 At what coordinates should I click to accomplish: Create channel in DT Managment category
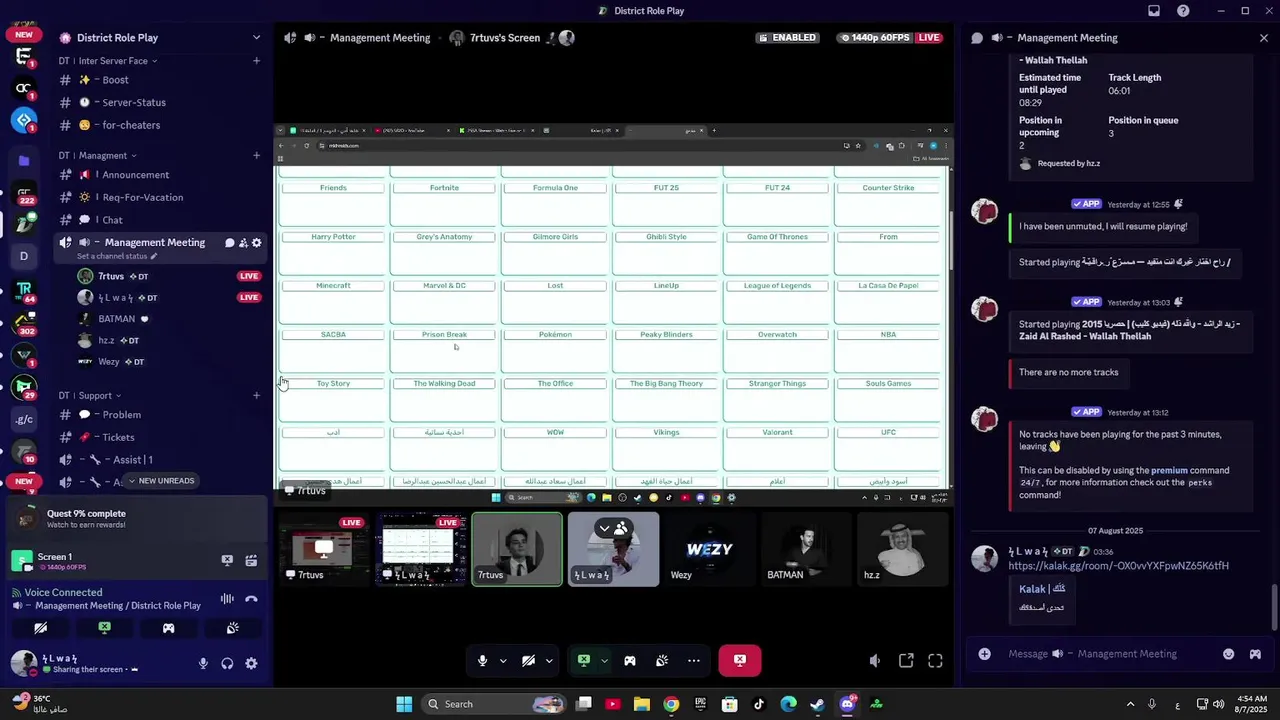click(256, 156)
